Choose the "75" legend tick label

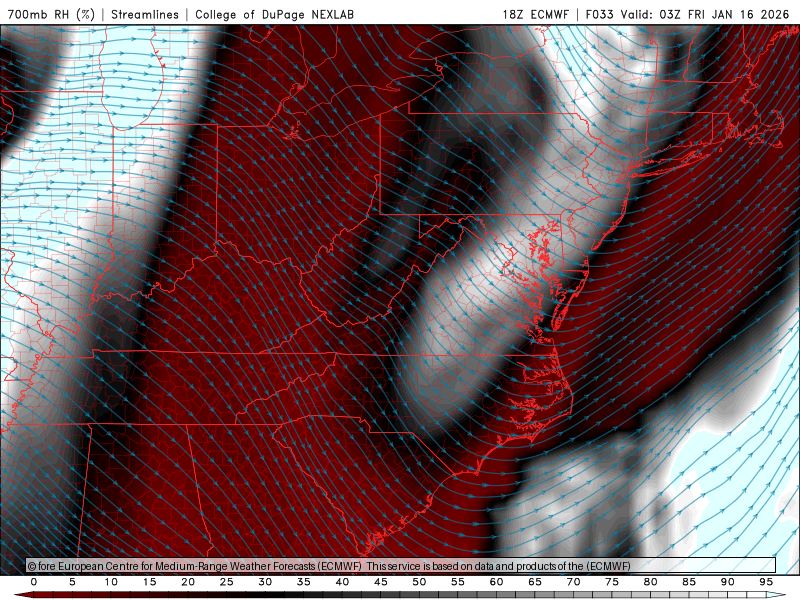[x=612, y=582]
